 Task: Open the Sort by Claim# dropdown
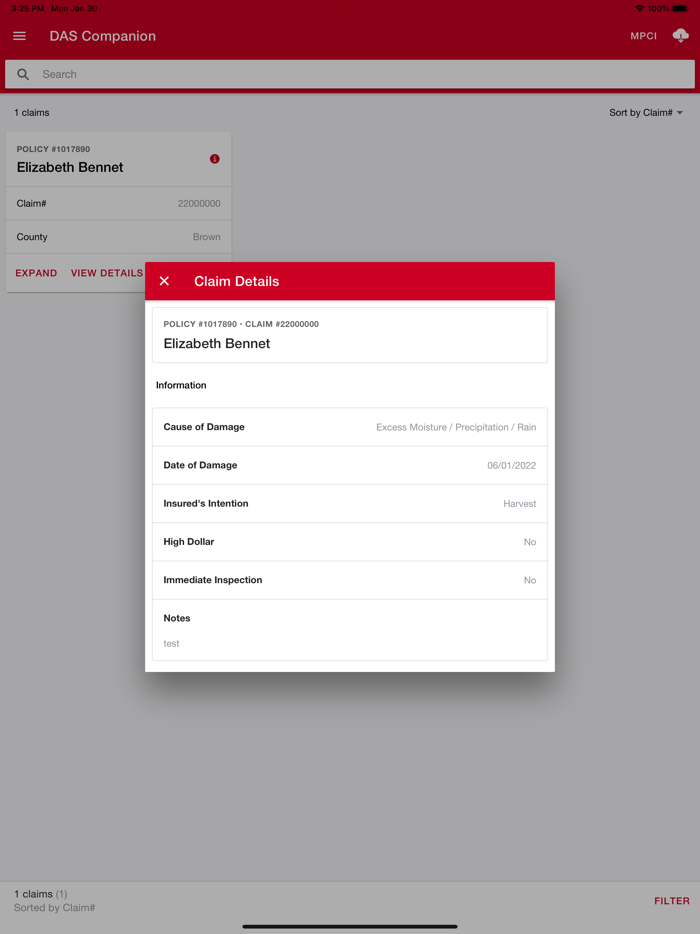tap(646, 113)
